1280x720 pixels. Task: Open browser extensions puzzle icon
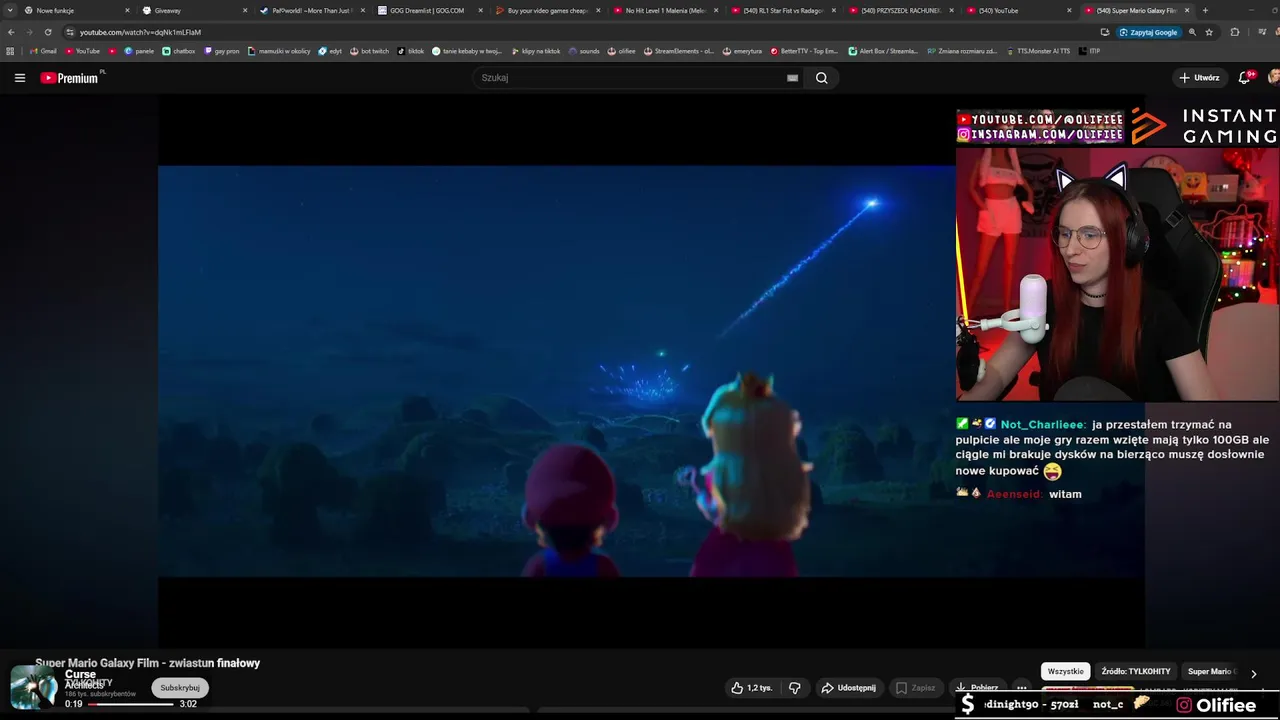(1235, 32)
